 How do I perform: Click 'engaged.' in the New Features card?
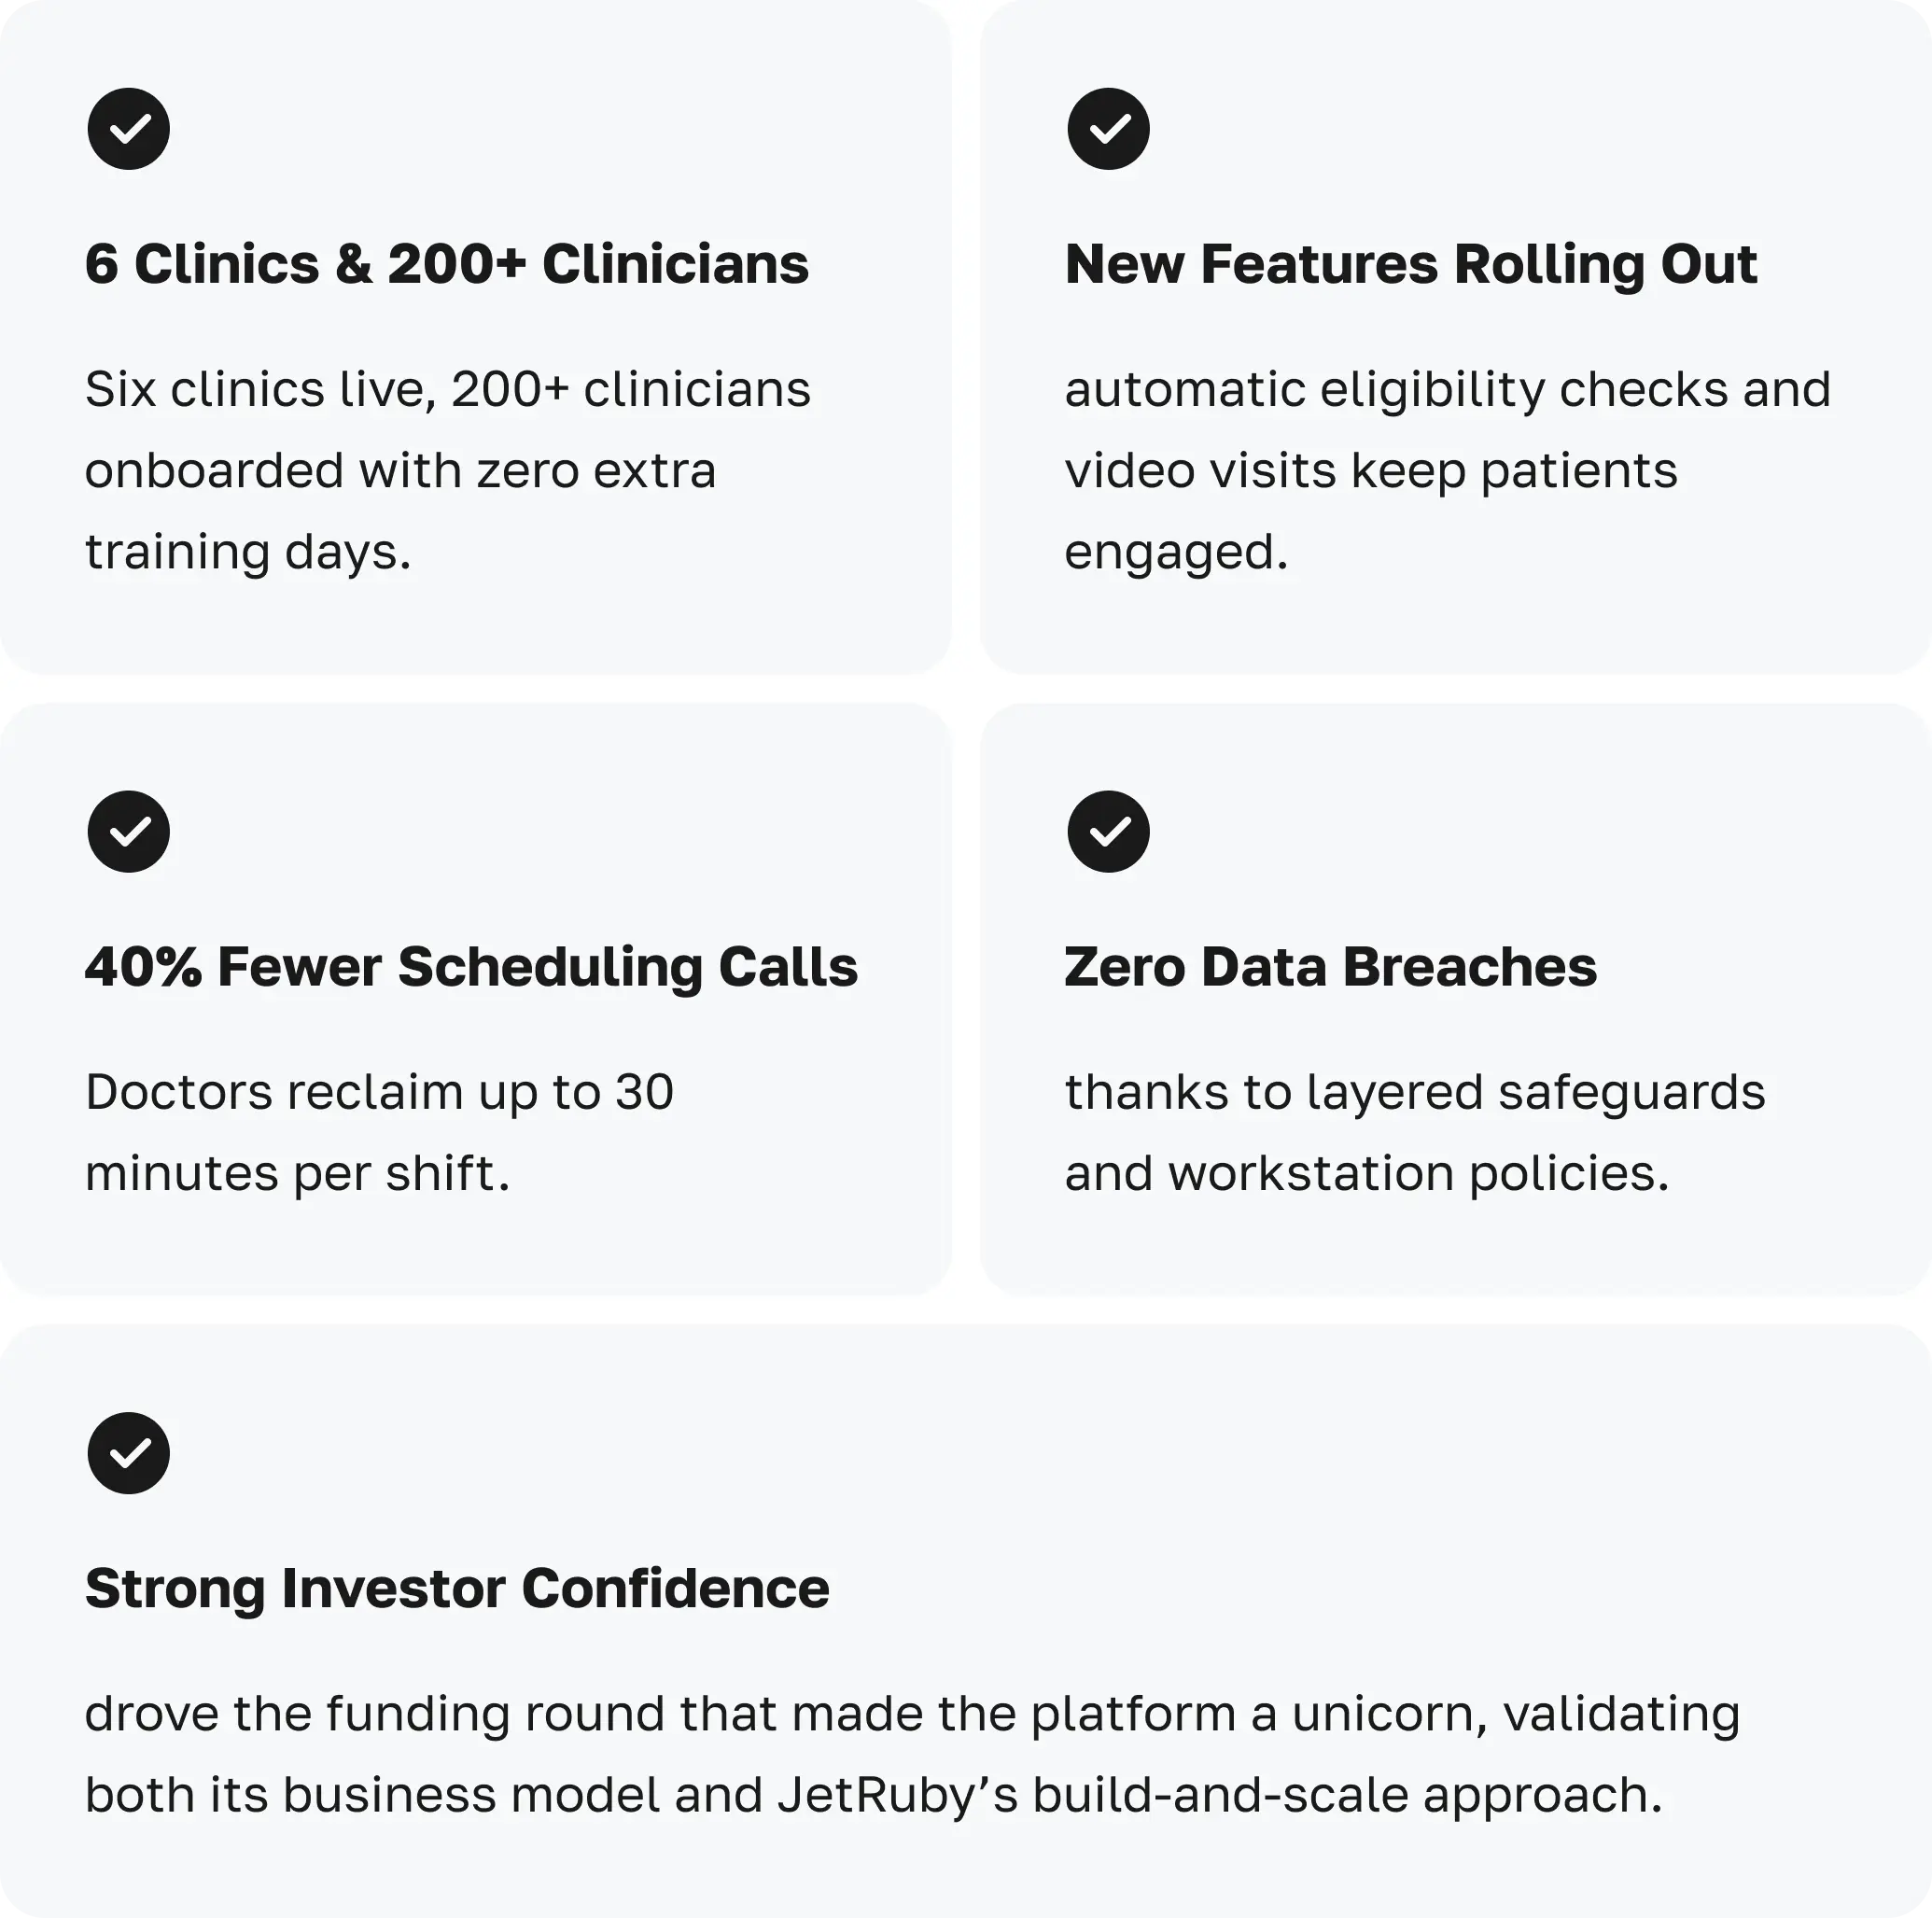(1176, 553)
